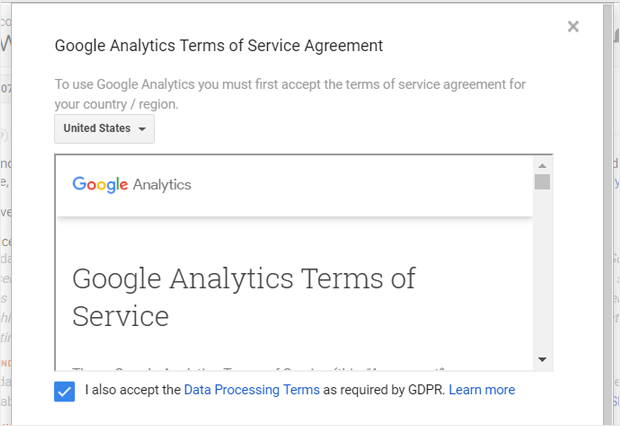
Task: Click the terms pane scrollbar thumb
Action: click(542, 182)
